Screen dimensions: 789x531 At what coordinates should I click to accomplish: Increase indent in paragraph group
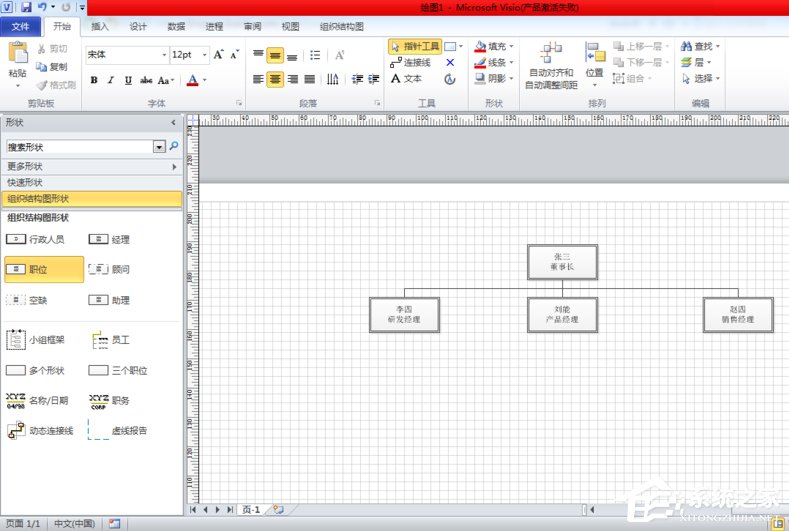[374, 79]
